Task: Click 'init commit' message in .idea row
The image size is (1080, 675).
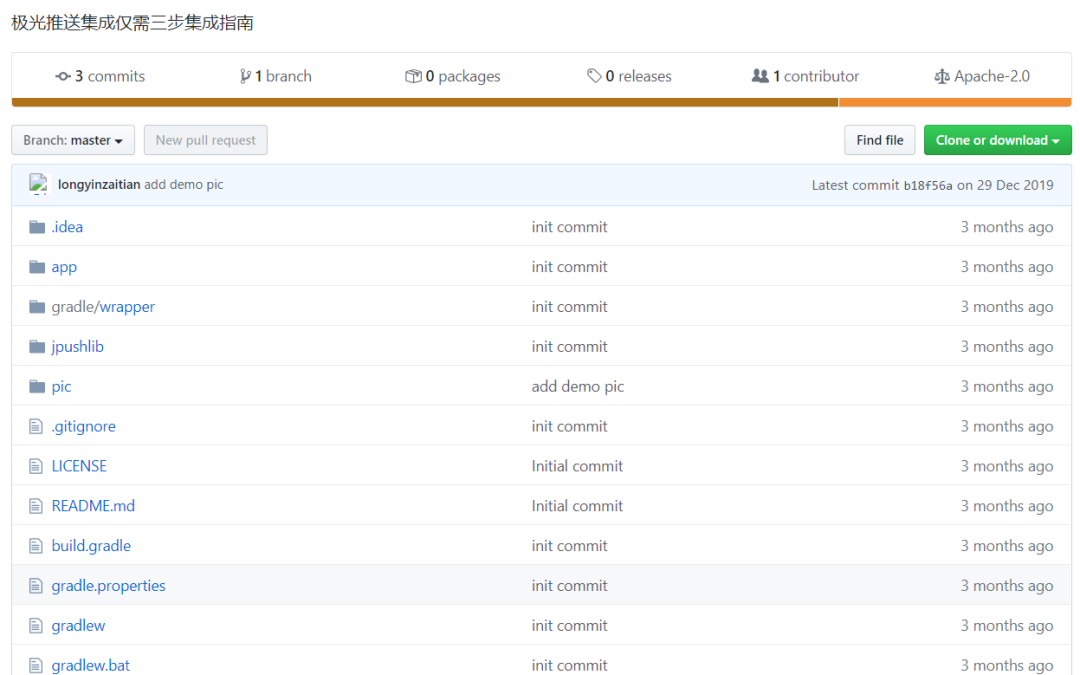Action: [x=569, y=227]
